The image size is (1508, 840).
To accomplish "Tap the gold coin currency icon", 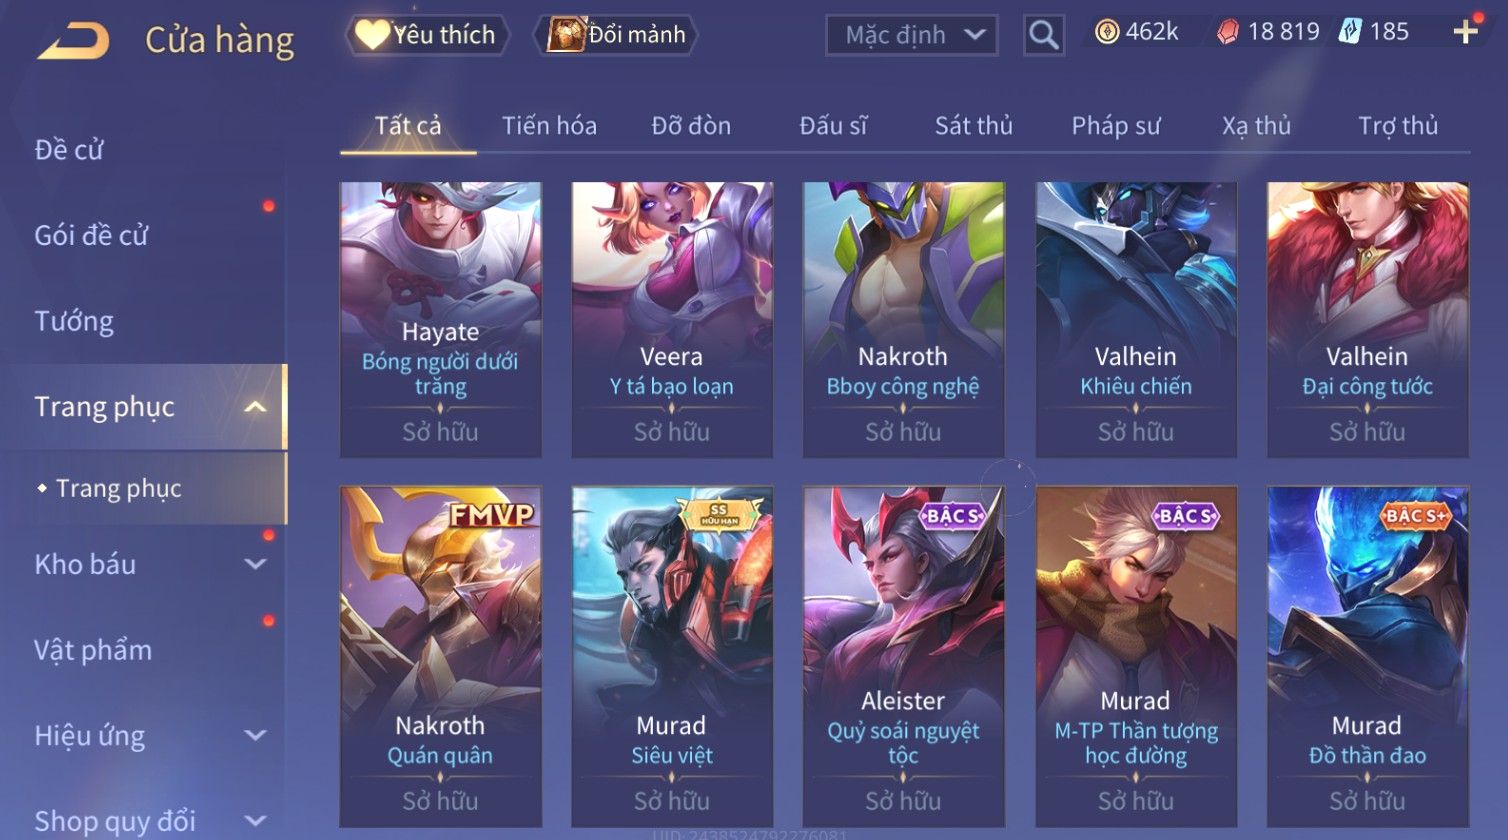I will click(1107, 32).
